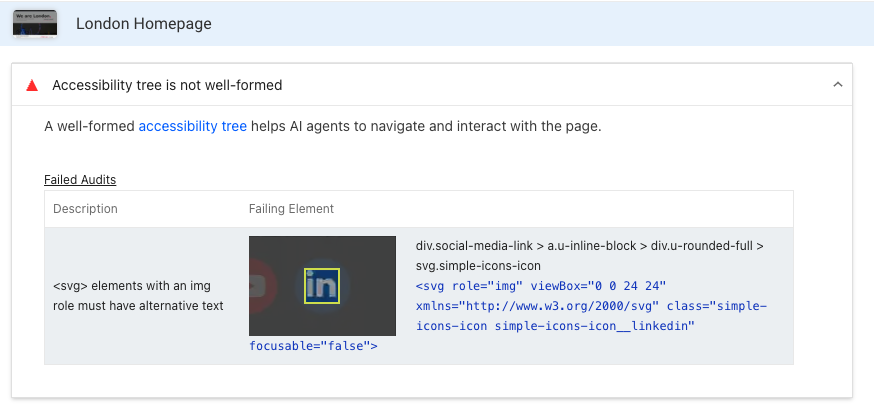Click the Failed Audits heading
The width and height of the screenshot is (874, 406).
point(80,180)
